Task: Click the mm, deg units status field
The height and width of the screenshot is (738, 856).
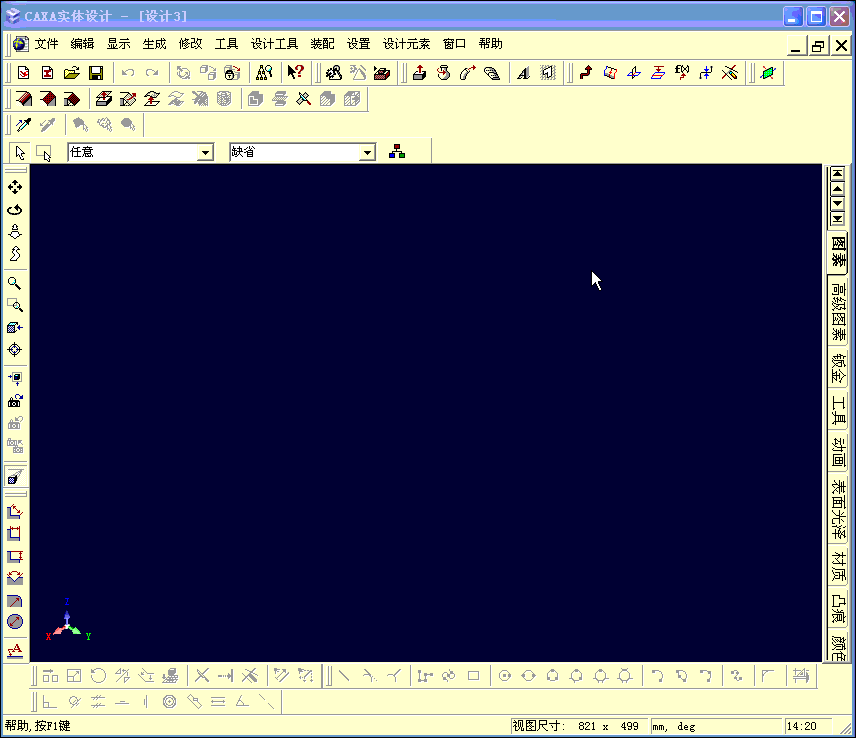Action: point(716,726)
